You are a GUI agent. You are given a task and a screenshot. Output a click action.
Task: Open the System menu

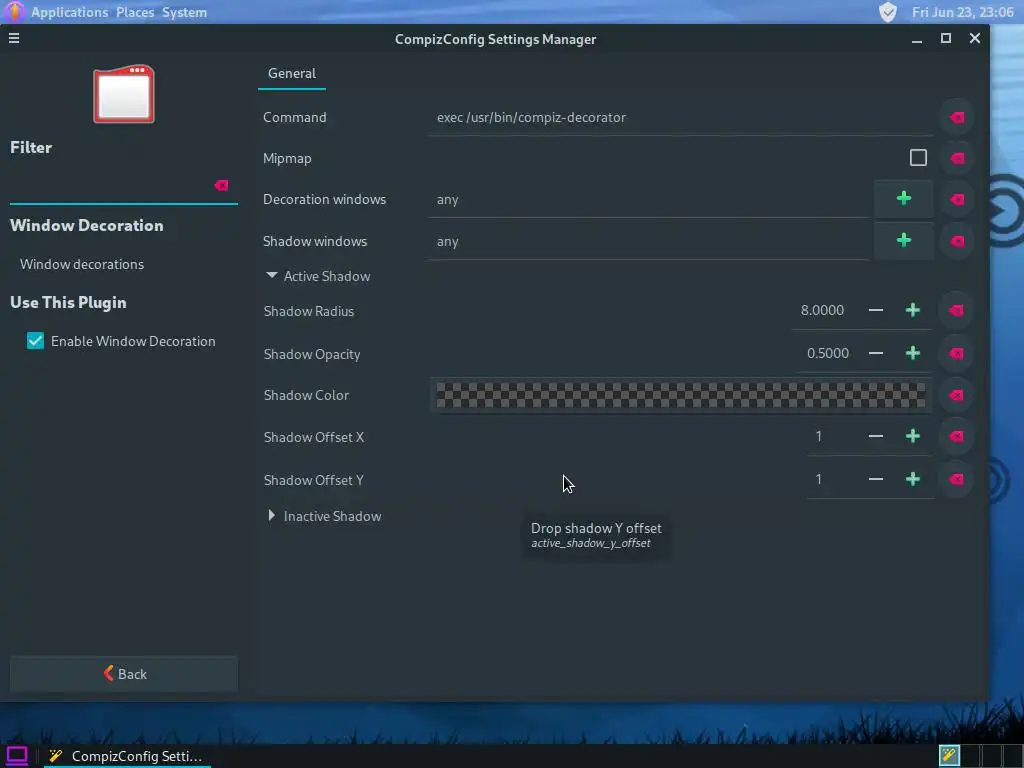[184, 12]
